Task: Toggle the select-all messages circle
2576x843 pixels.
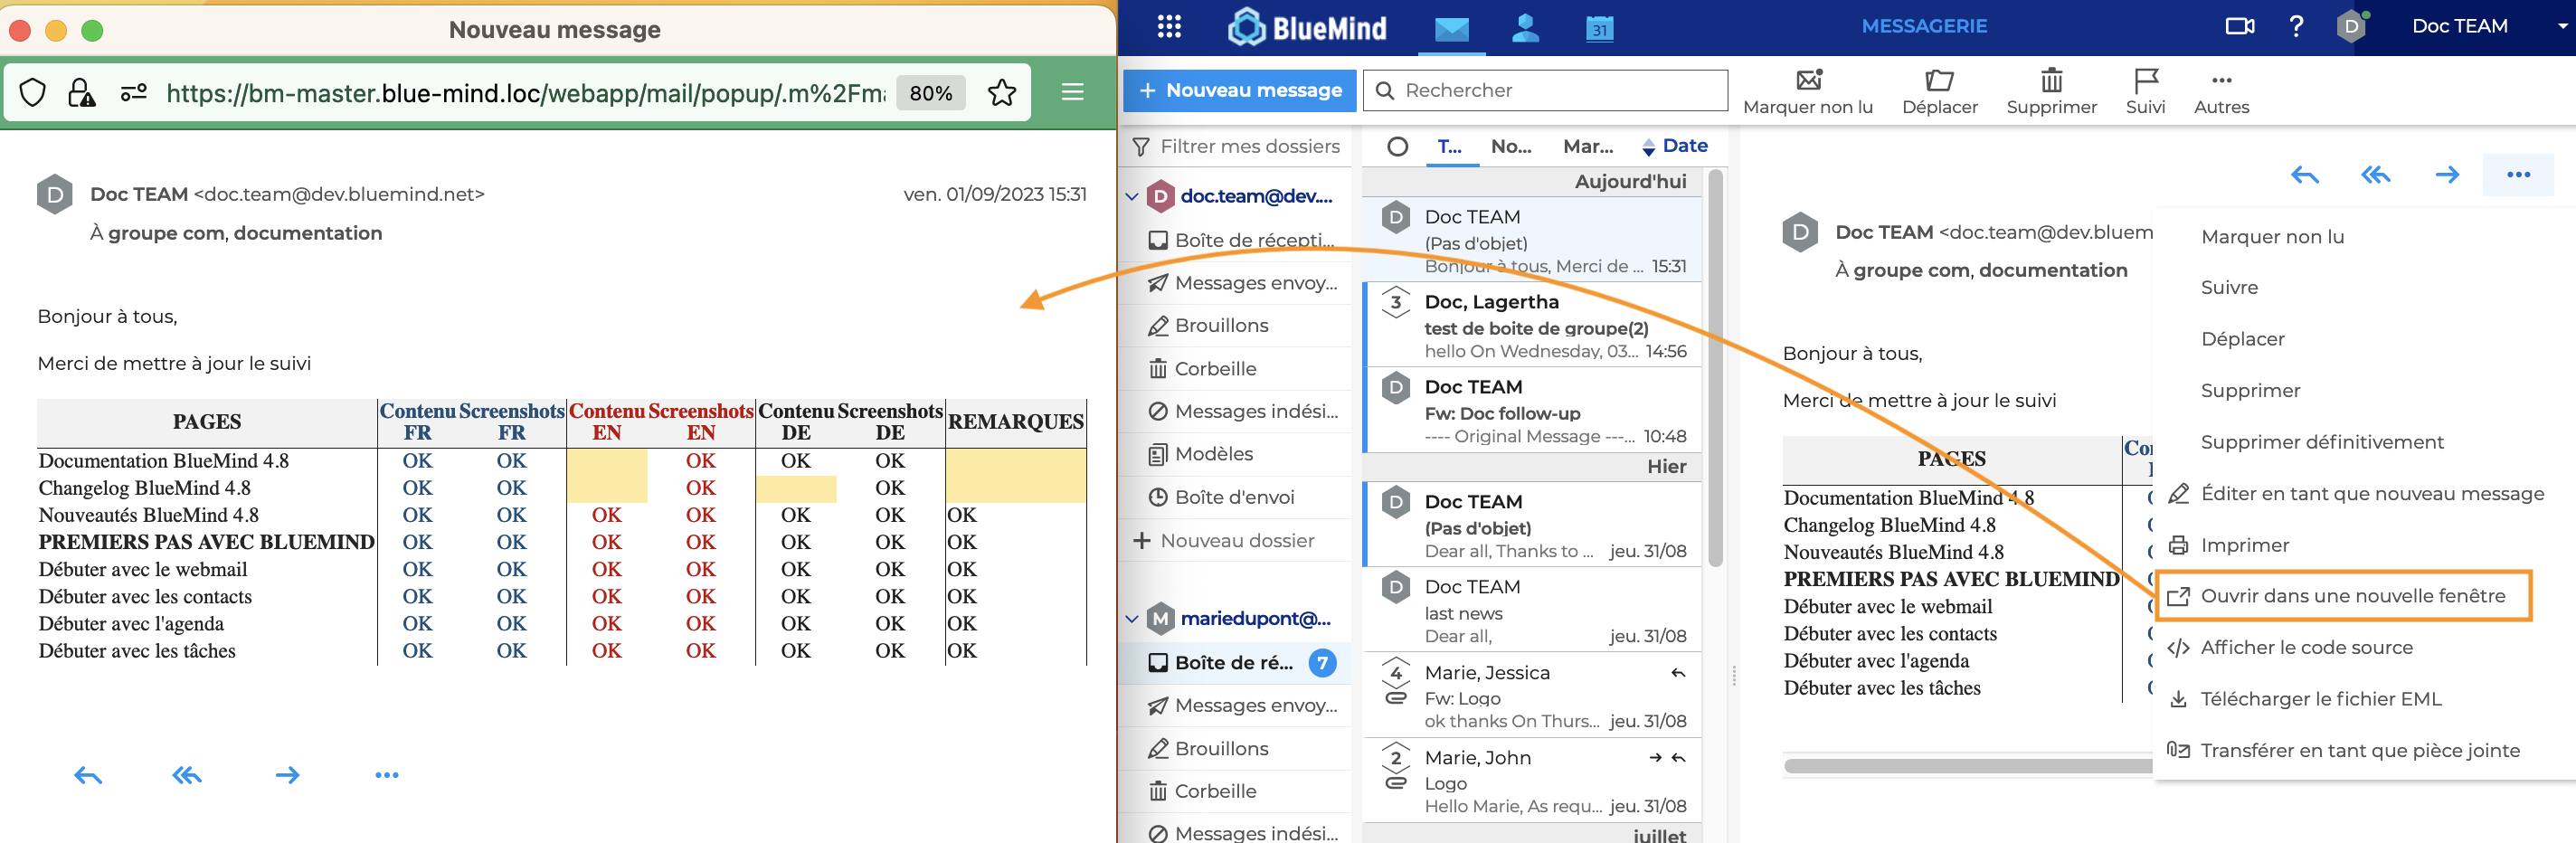Action: click(1397, 148)
